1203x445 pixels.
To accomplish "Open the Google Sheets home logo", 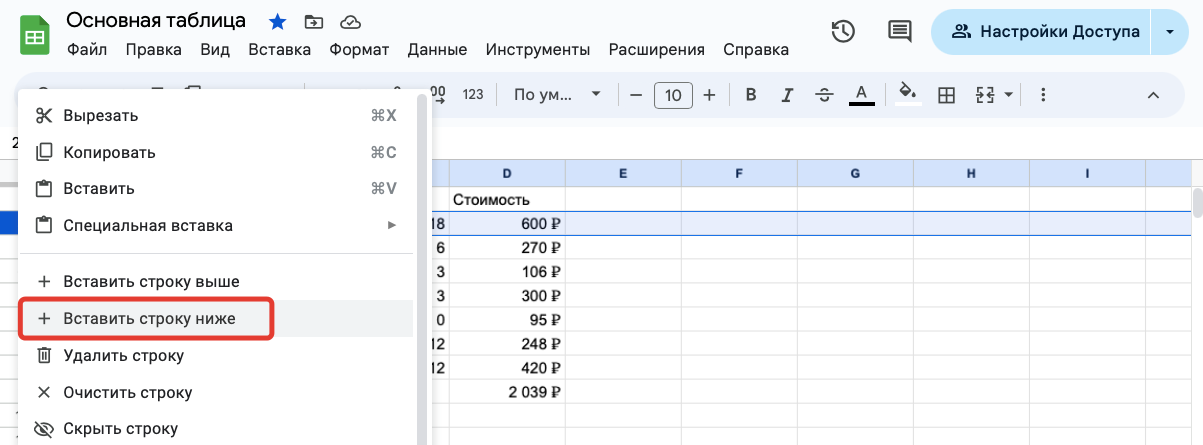I will 35,34.
